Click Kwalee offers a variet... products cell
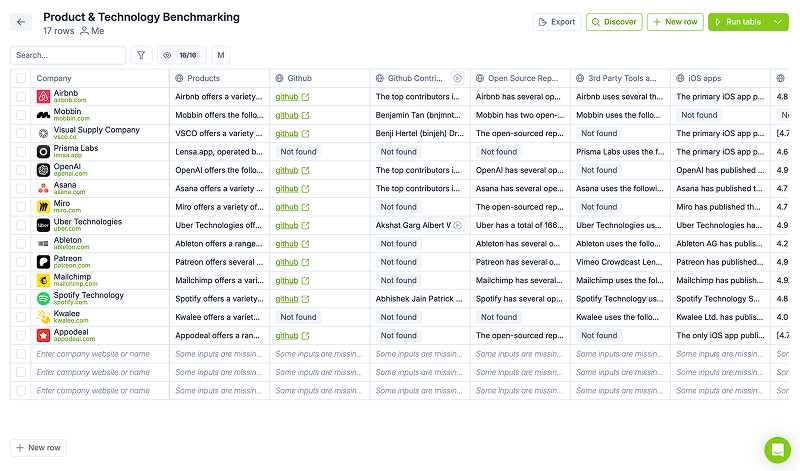 point(217,317)
